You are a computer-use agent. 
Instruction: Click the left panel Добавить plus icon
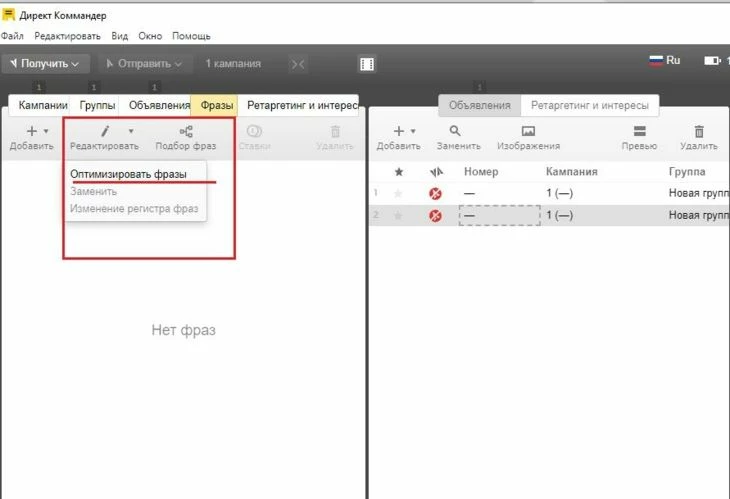point(32,131)
